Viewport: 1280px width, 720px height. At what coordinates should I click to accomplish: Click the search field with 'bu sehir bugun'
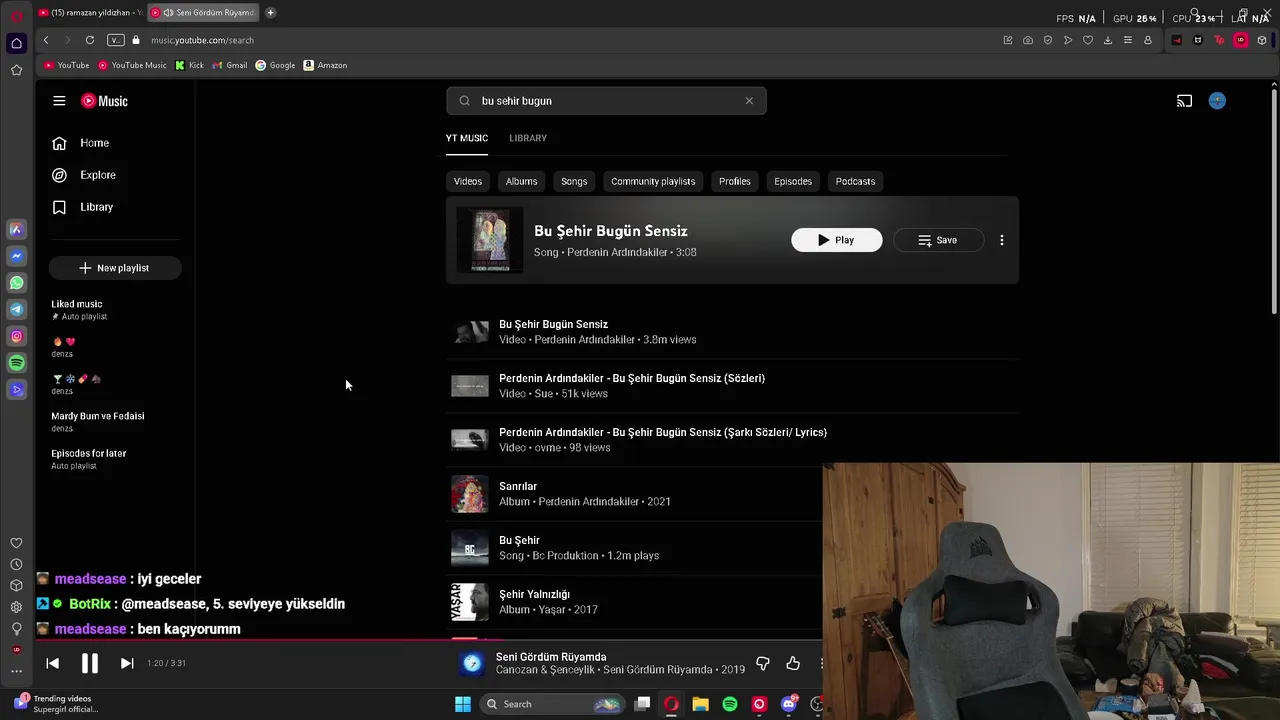click(606, 101)
